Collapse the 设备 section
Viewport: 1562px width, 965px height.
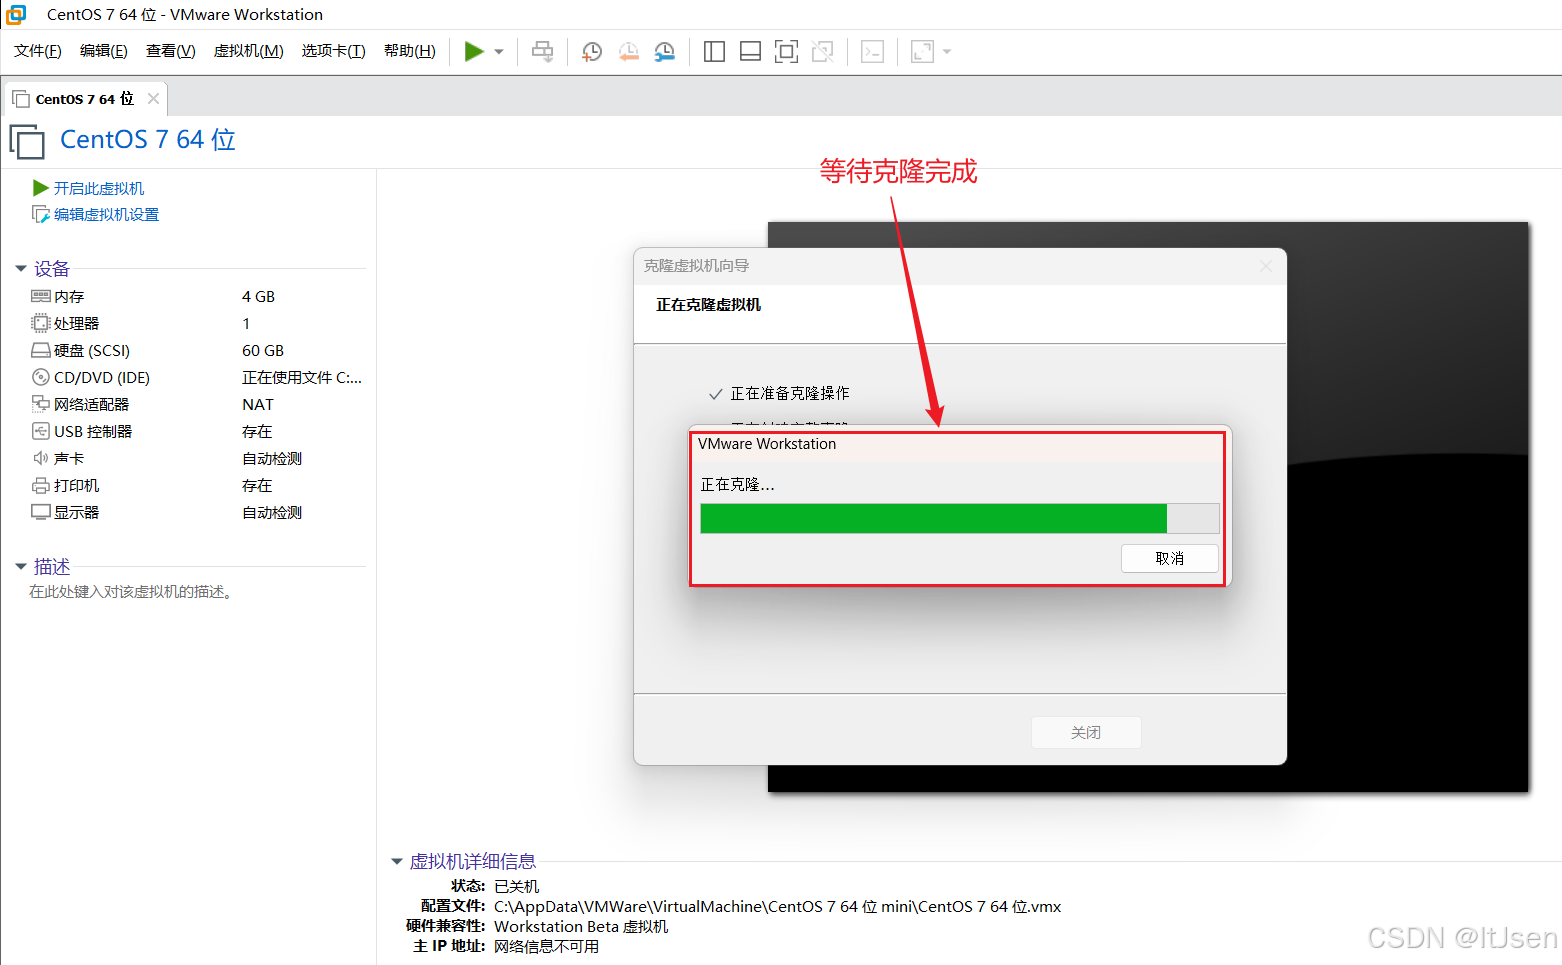point(21,268)
